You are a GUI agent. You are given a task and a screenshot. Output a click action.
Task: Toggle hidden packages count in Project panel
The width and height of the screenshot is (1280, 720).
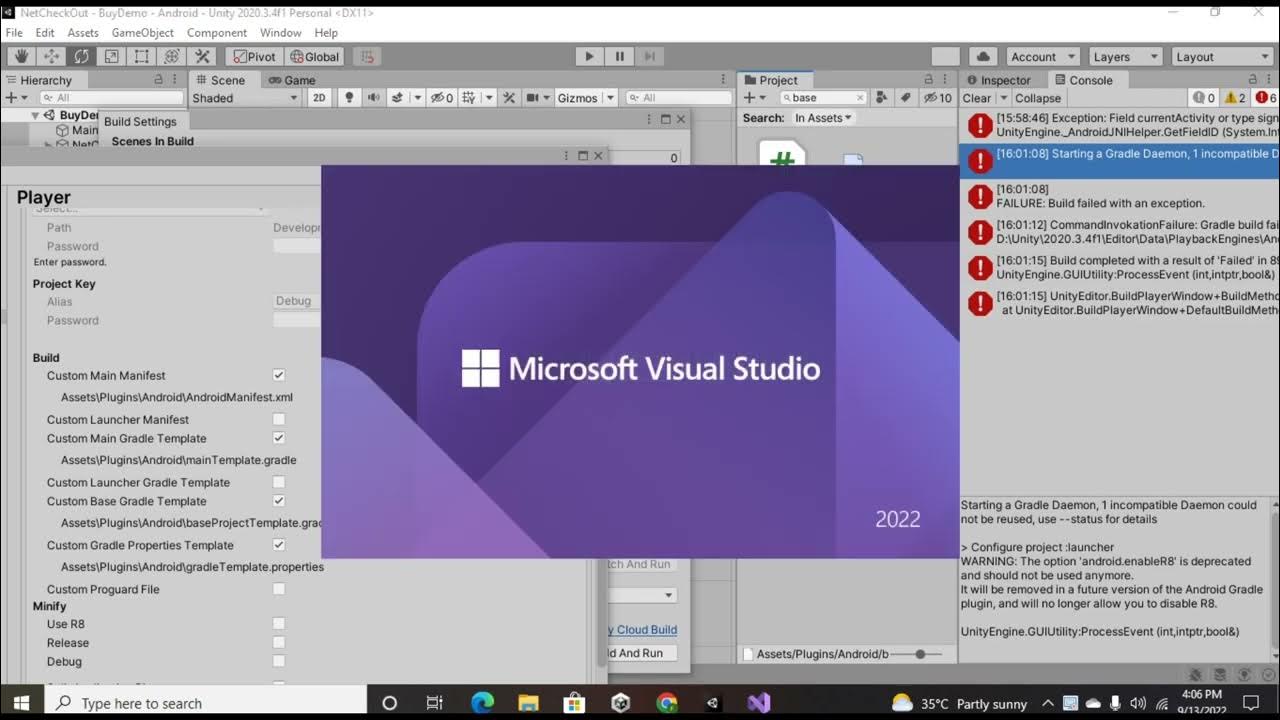(938, 98)
